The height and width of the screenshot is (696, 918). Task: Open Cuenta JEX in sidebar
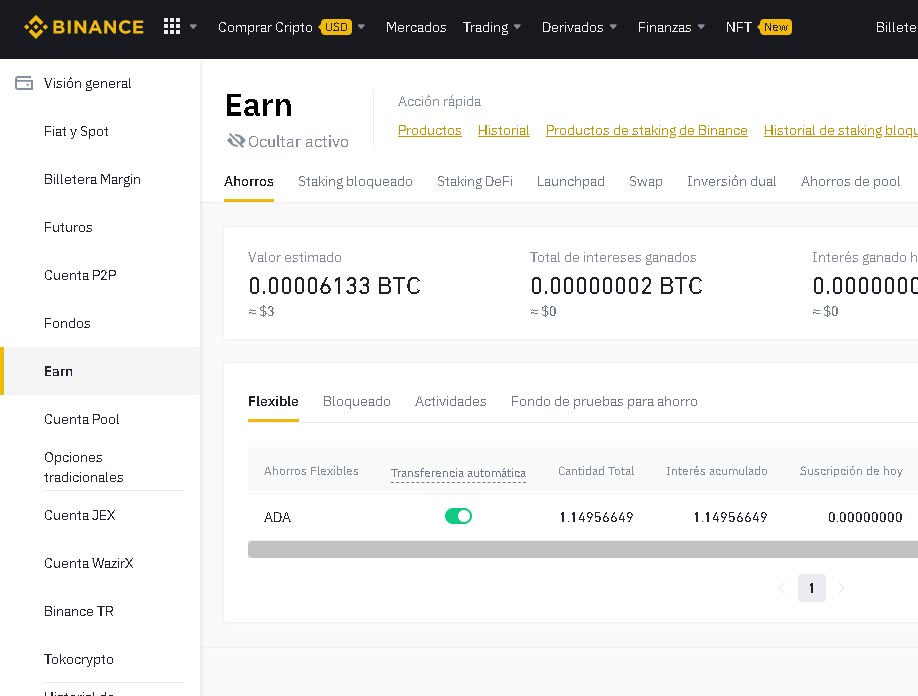(80, 515)
